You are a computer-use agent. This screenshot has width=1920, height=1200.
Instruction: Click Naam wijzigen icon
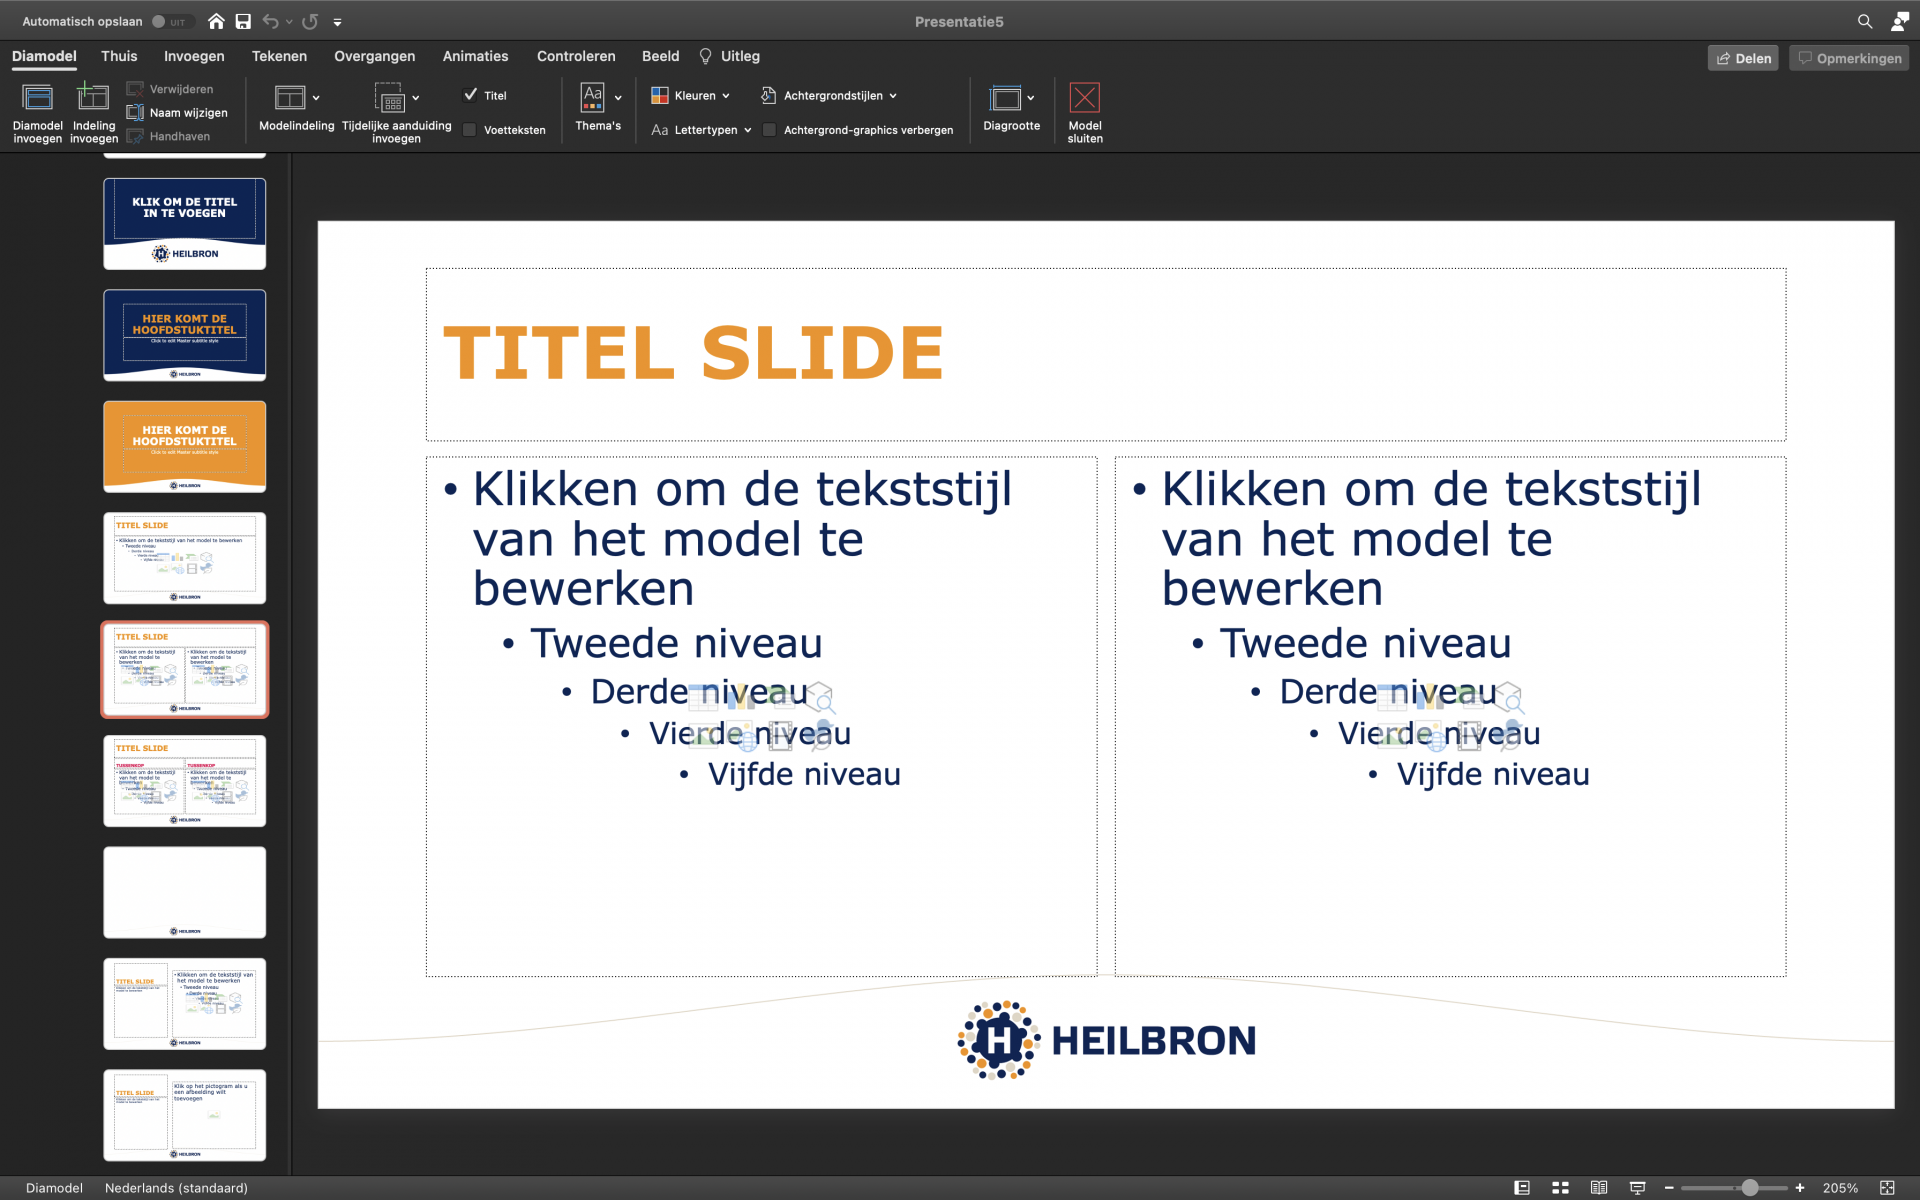click(135, 113)
